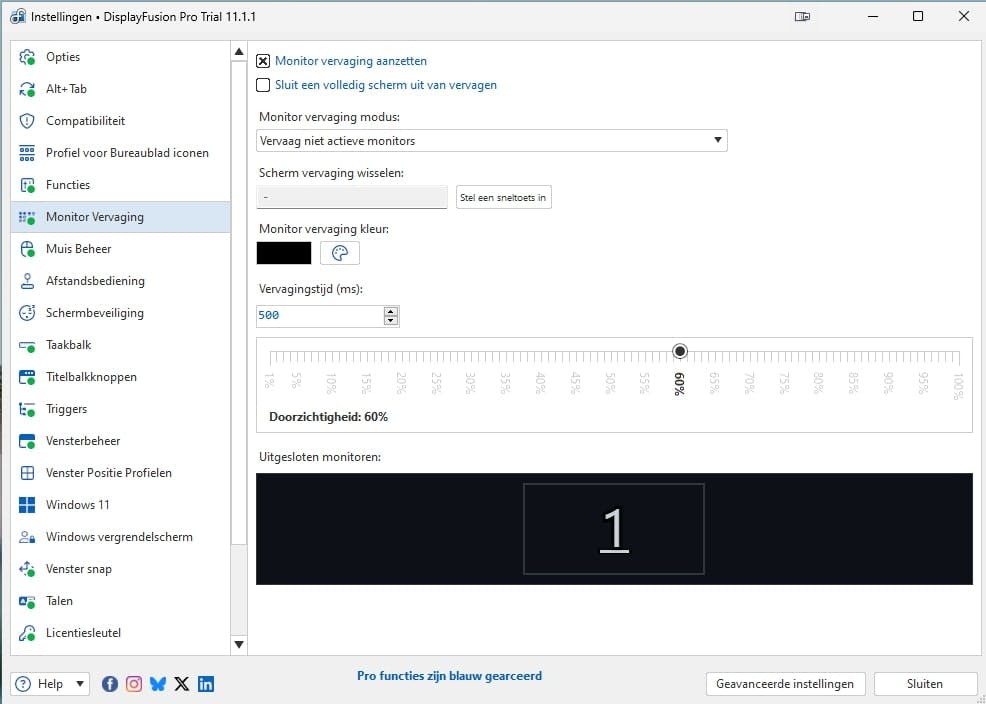Screen dimensions: 986x704
Task: Click the Alt+Tab sidebar icon
Action: pos(27,89)
